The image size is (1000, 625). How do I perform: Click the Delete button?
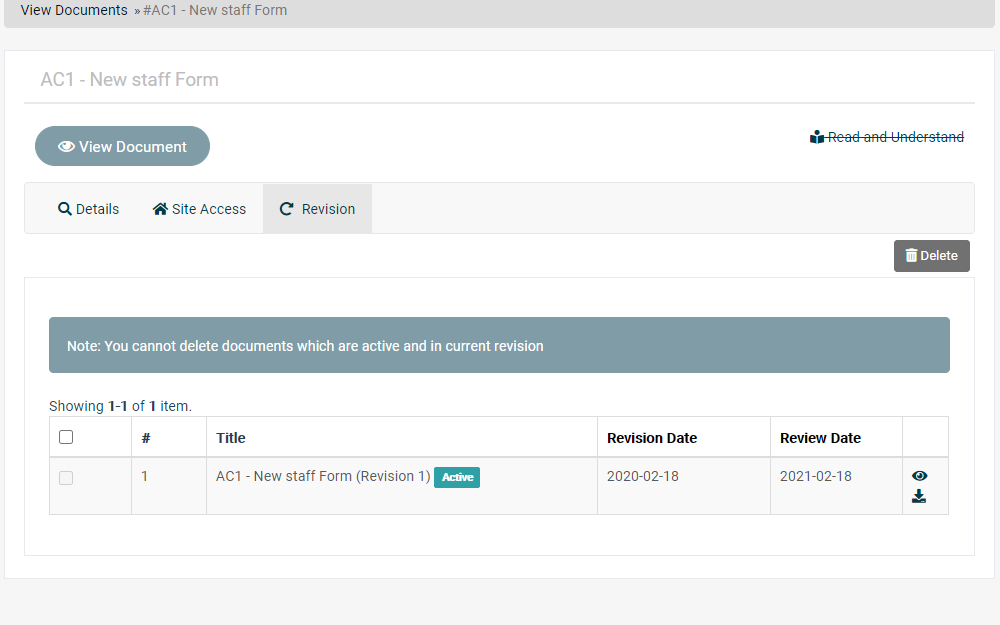931,256
